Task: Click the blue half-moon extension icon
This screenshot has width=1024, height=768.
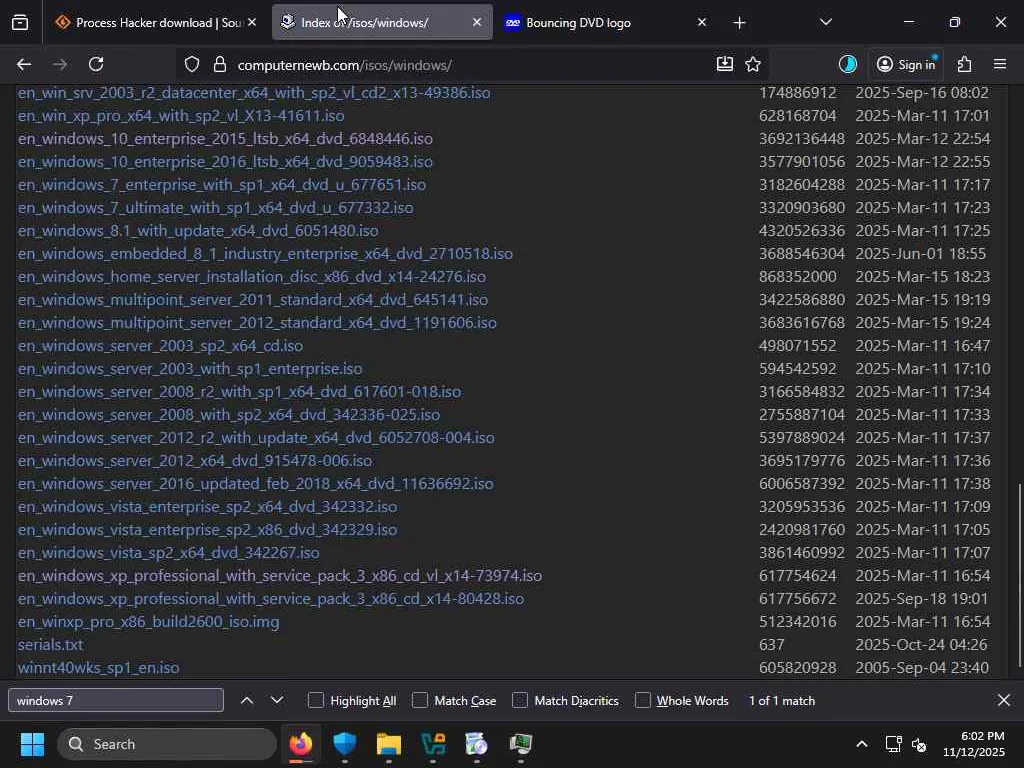Action: (x=848, y=64)
